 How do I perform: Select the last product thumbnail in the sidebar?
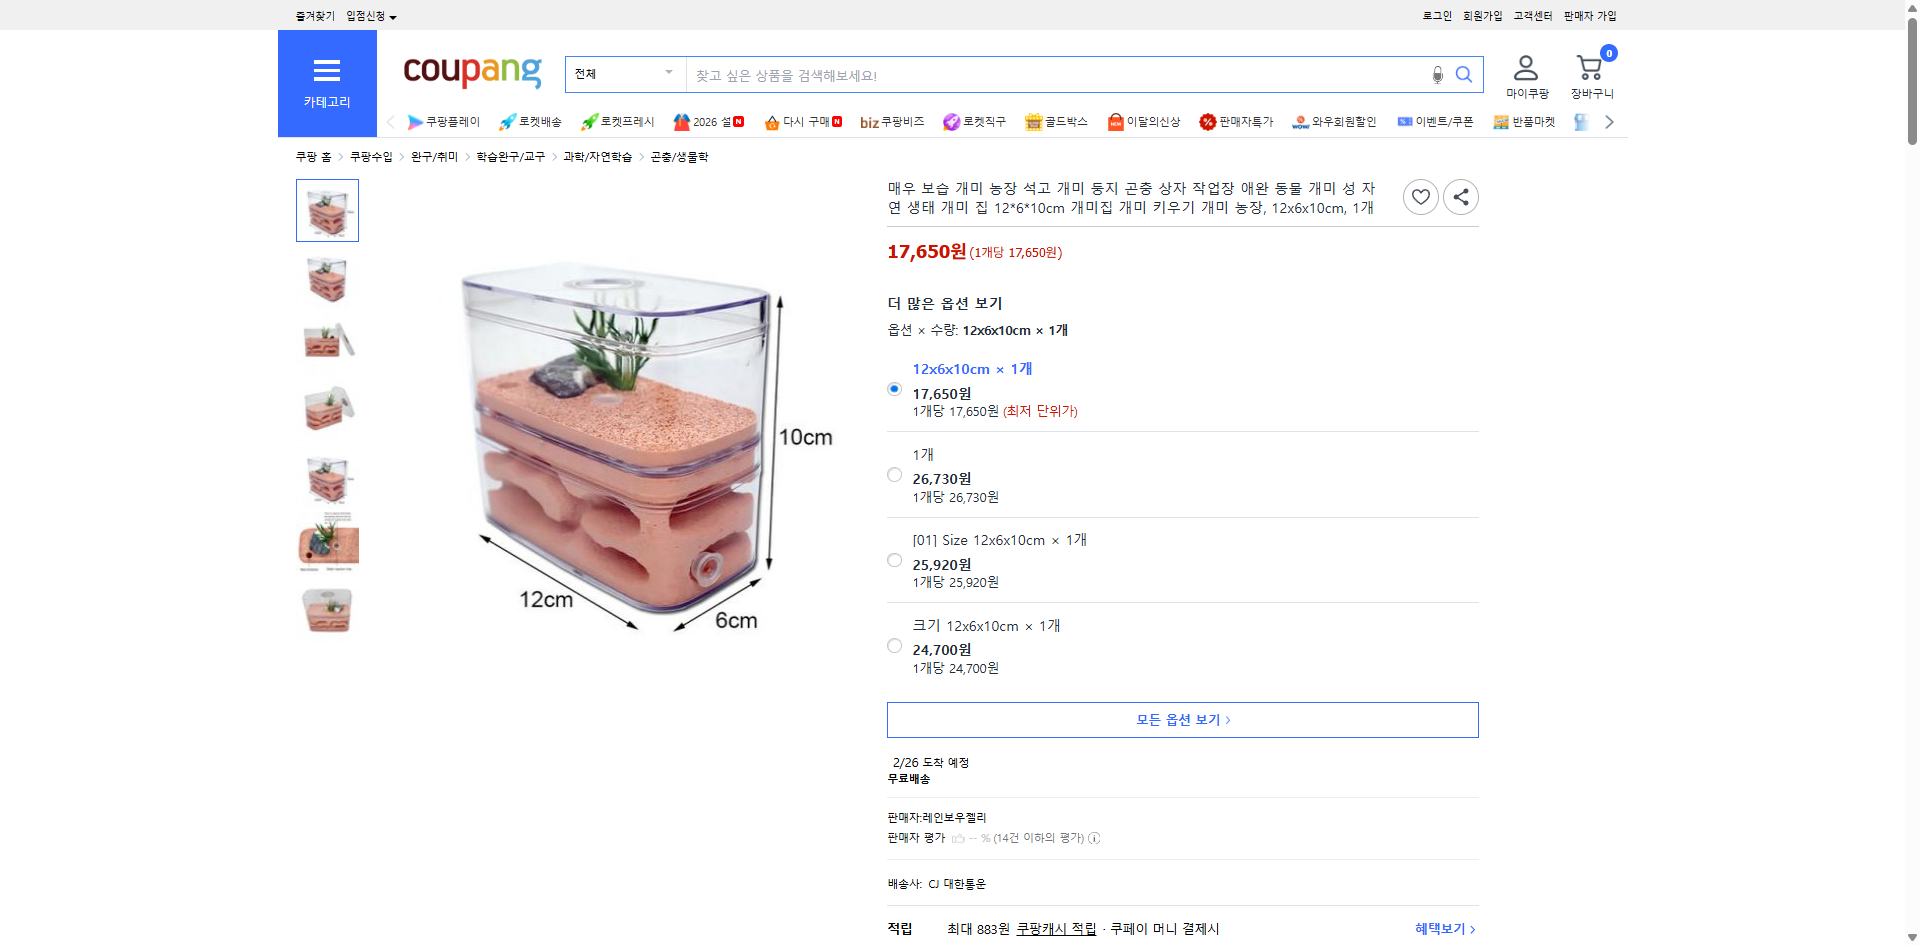pos(326,610)
